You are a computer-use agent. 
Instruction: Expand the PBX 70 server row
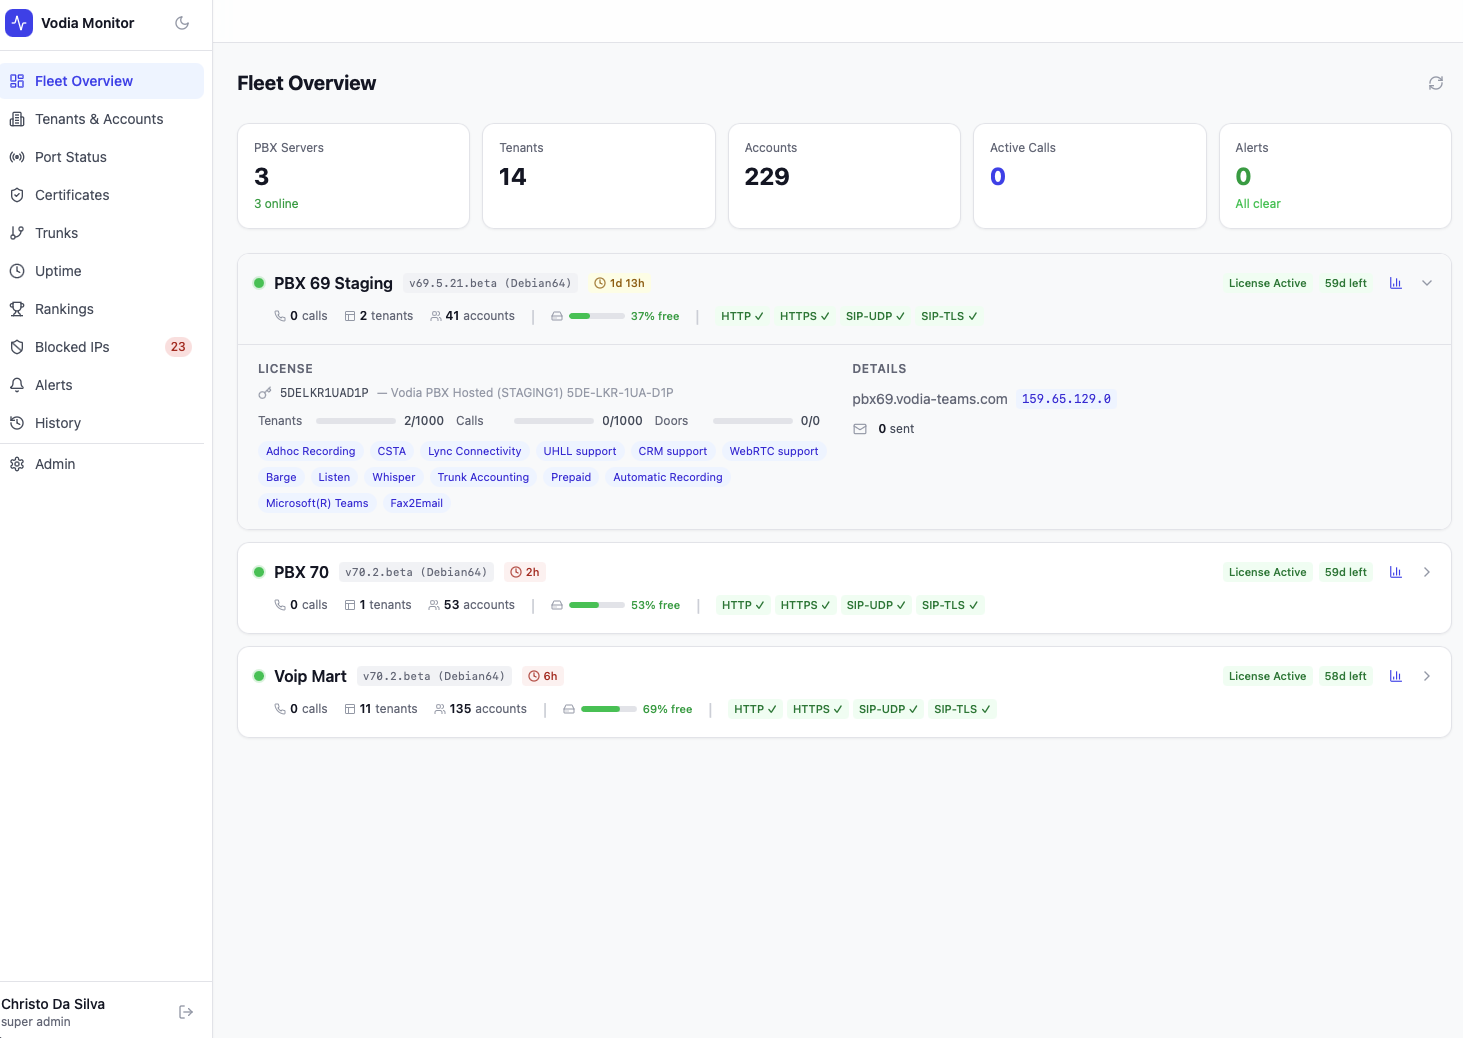tap(1427, 572)
